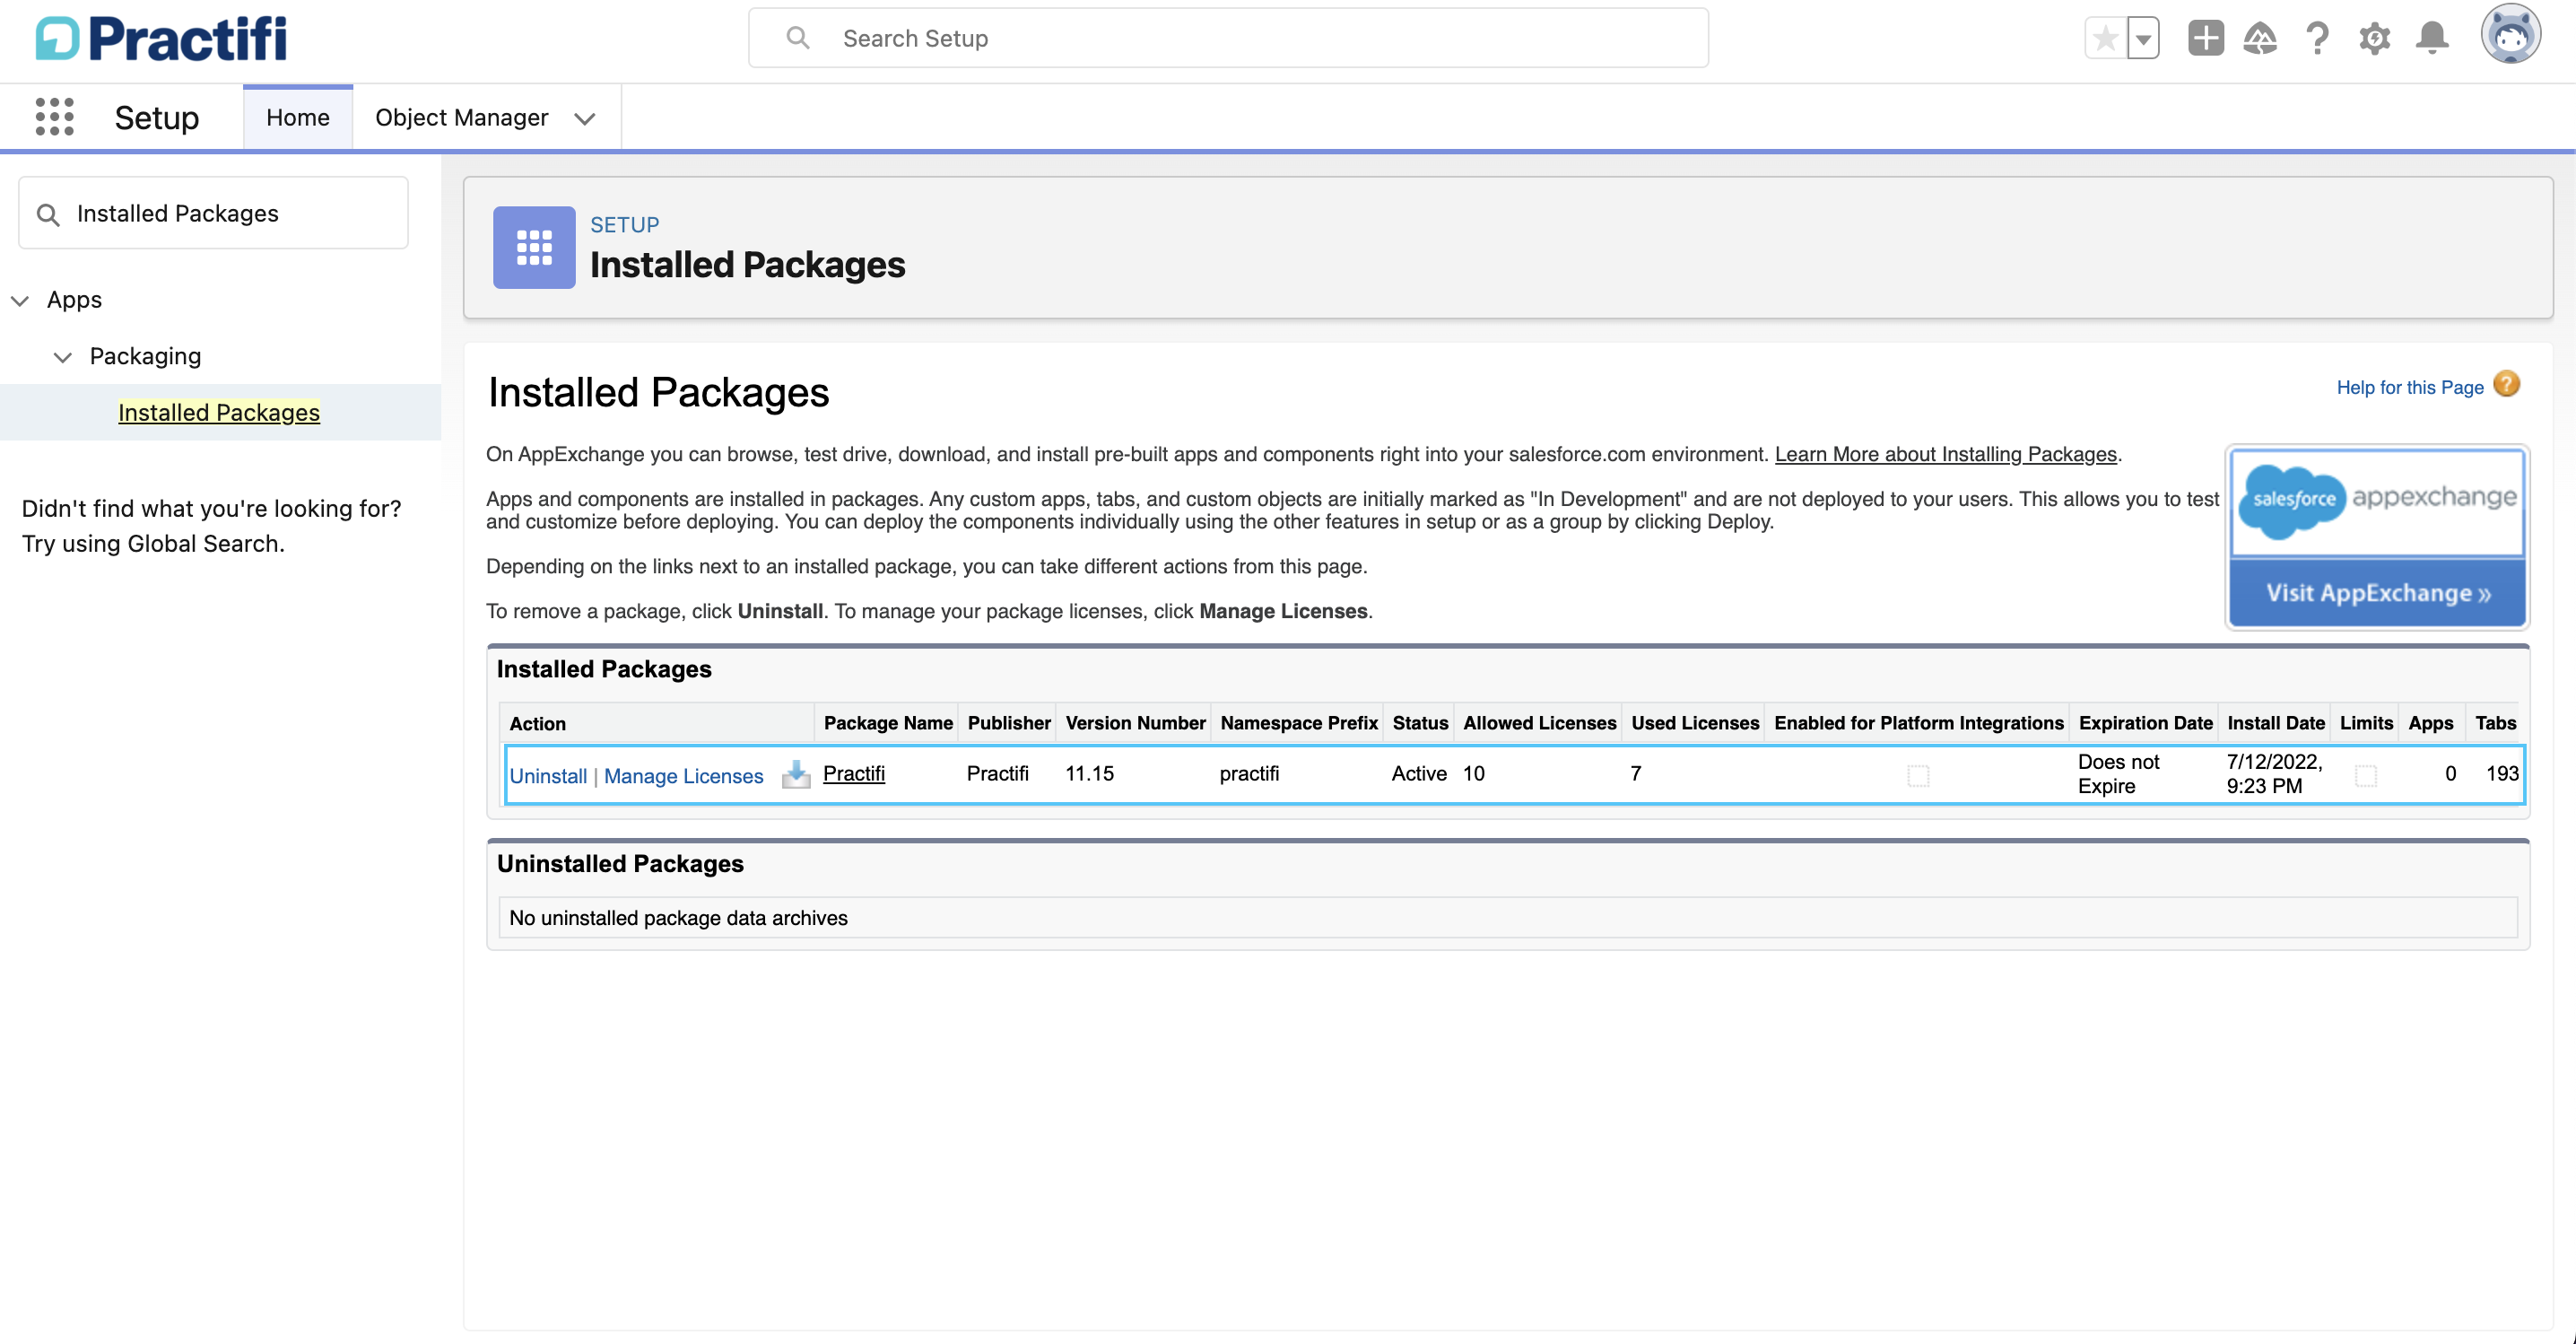Click the version value 11.15

(1089, 773)
